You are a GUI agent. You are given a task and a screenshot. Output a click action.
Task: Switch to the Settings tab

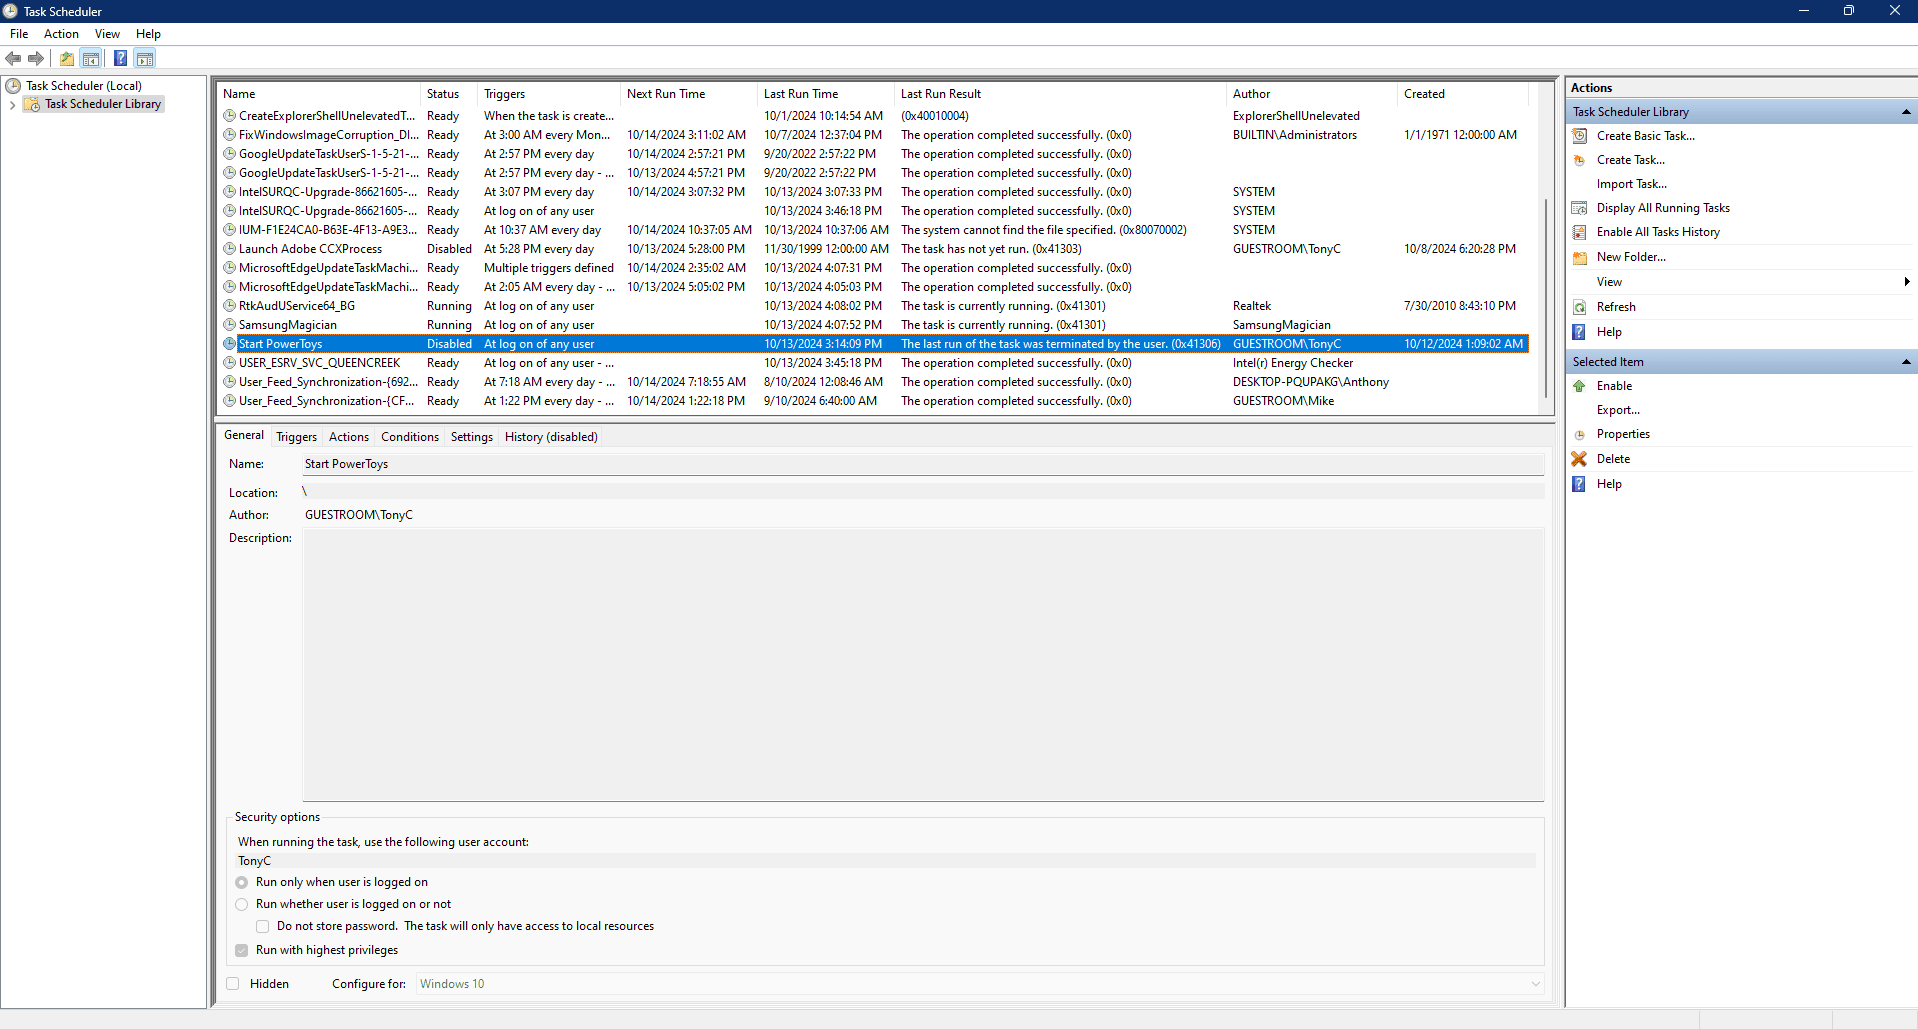click(x=472, y=437)
